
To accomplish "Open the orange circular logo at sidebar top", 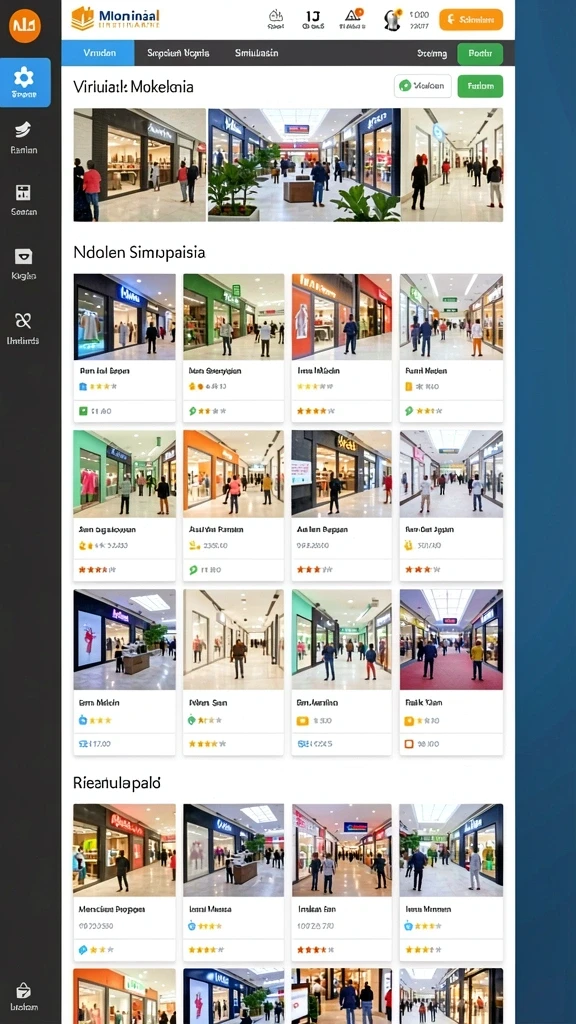I will pos(25,26).
